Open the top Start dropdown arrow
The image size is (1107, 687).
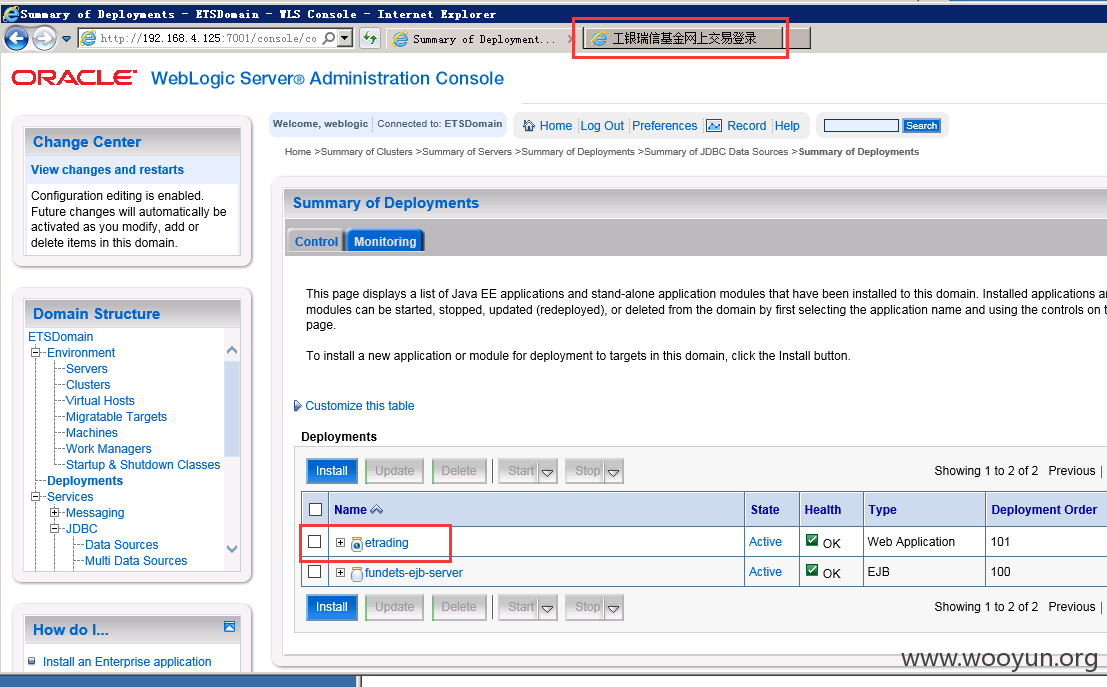click(x=548, y=472)
